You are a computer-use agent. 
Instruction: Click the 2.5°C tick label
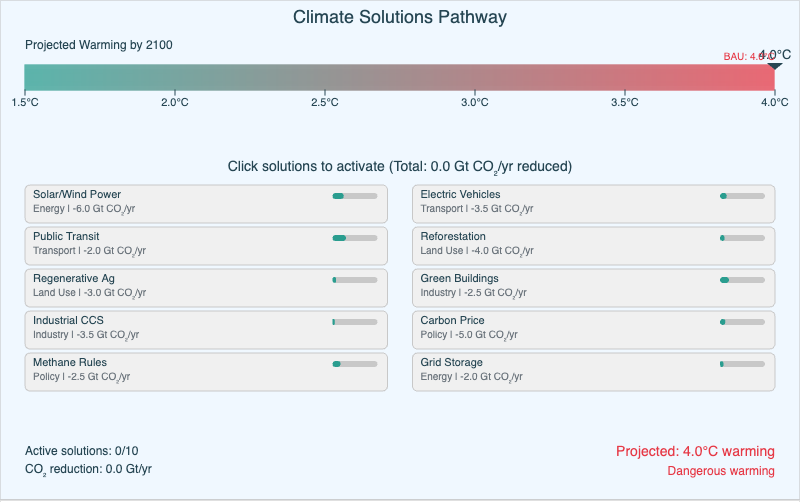click(x=324, y=102)
